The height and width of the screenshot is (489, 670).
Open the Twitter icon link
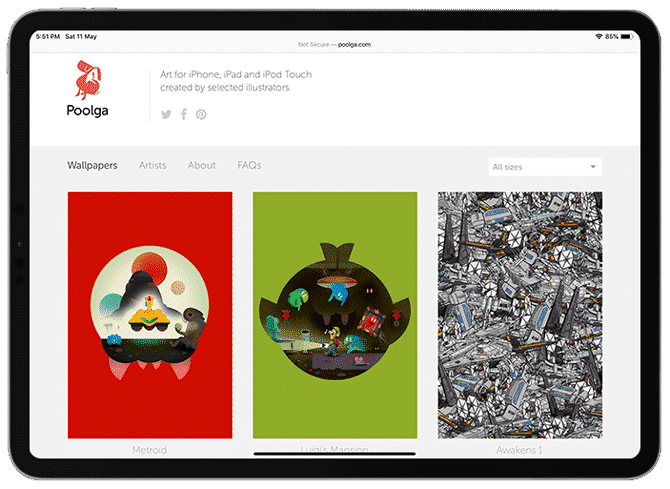[x=166, y=114]
